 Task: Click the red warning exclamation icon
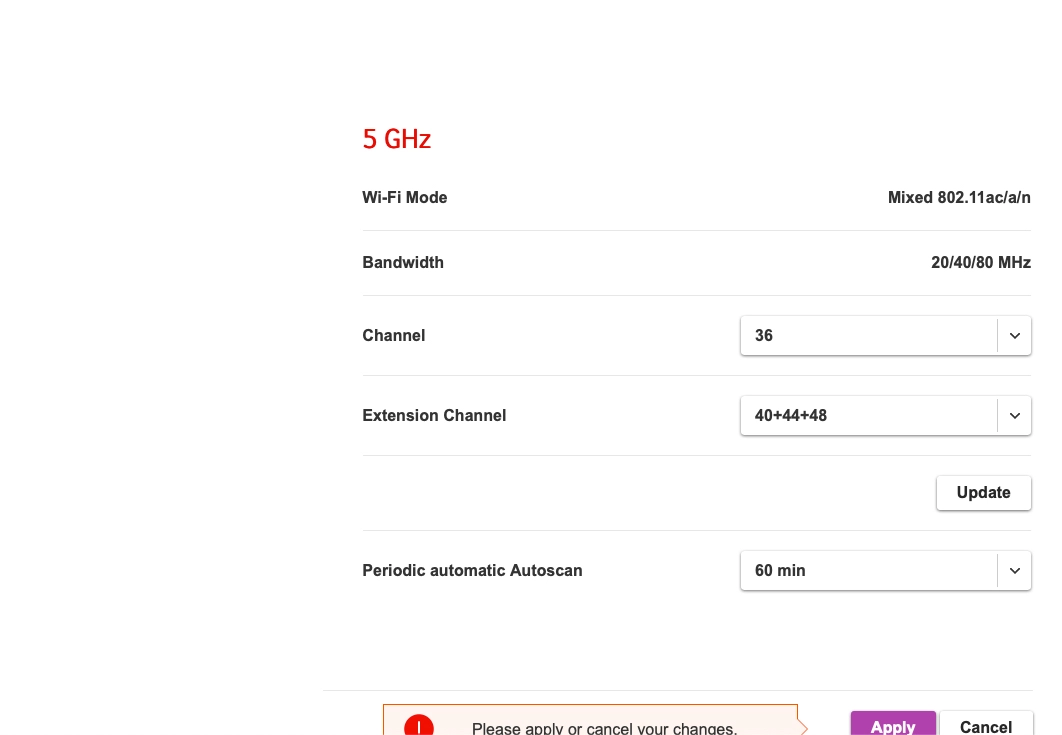tap(418, 727)
